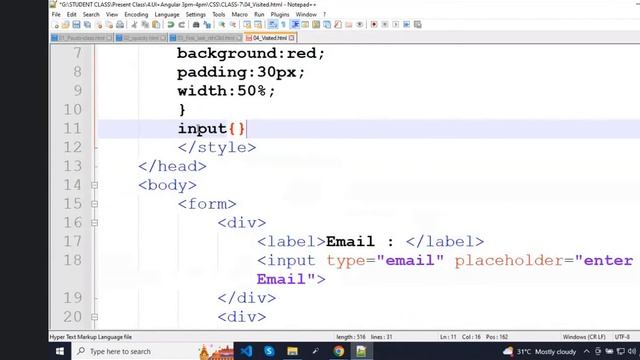Click the Folder as Workspace icon

click(349, 24)
